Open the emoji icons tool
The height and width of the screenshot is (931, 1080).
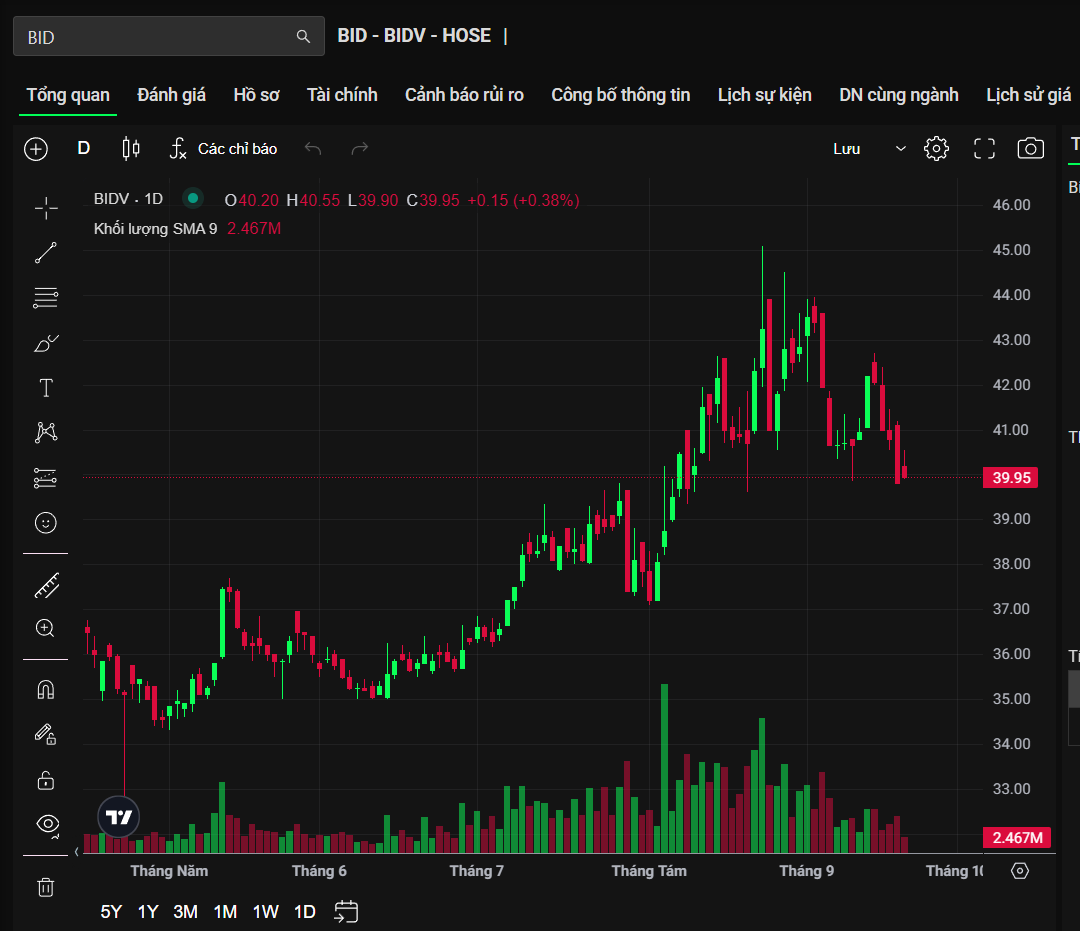[x=46, y=523]
